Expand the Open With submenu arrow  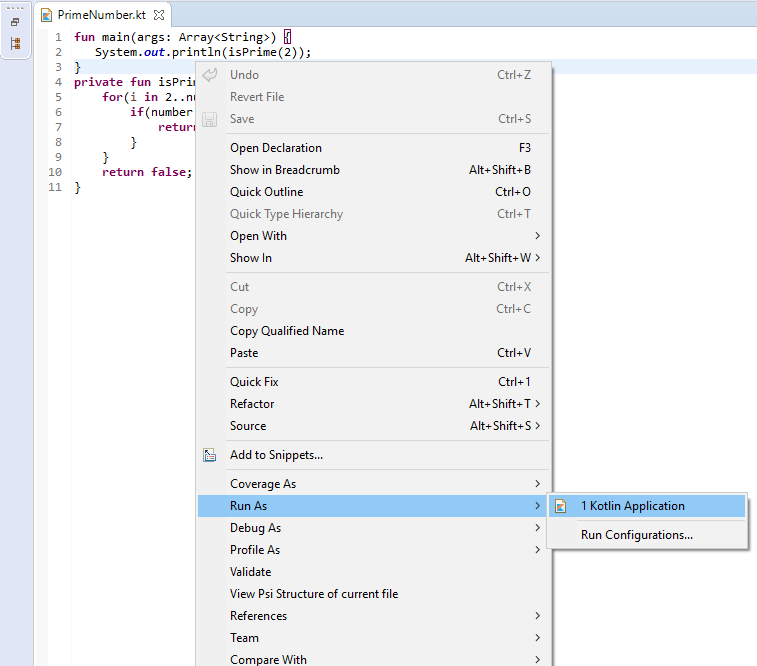click(538, 236)
